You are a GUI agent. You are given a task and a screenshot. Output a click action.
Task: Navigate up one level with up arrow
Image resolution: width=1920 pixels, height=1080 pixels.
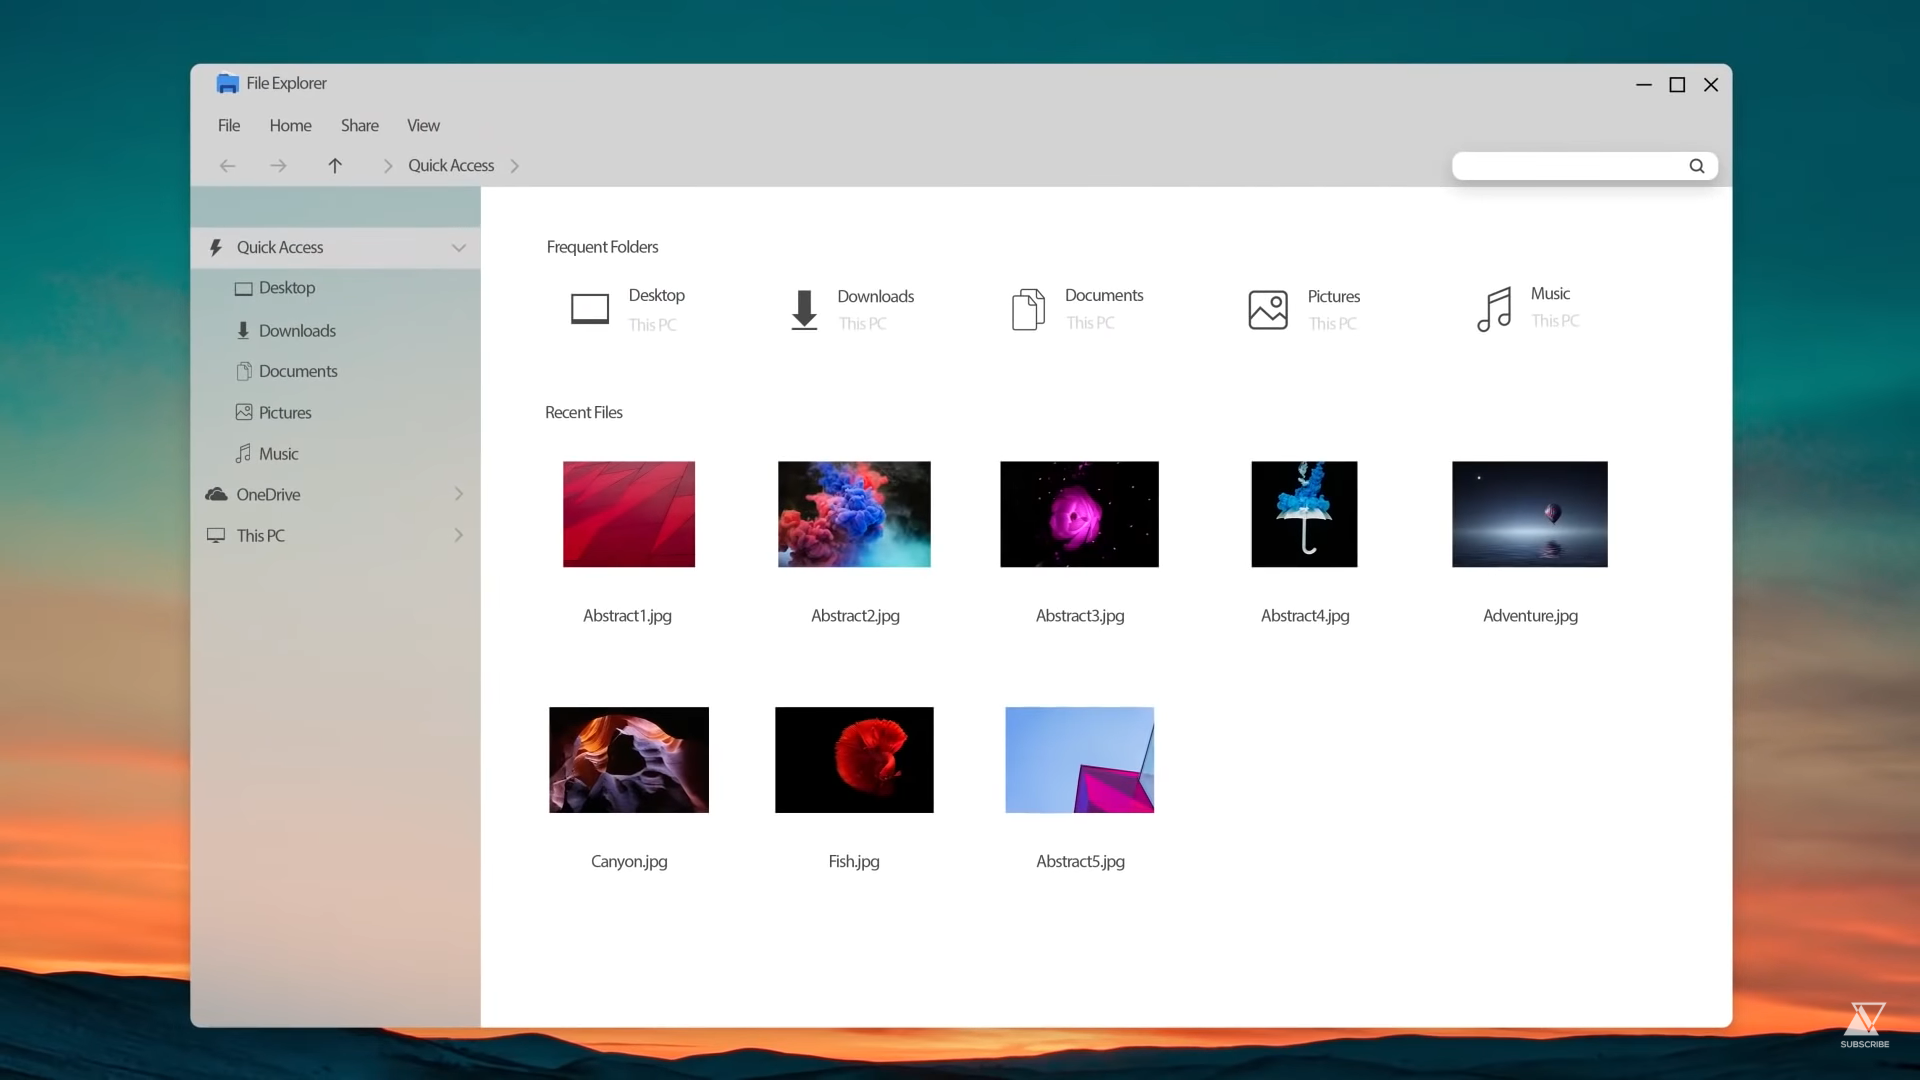click(x=335, y=166)
